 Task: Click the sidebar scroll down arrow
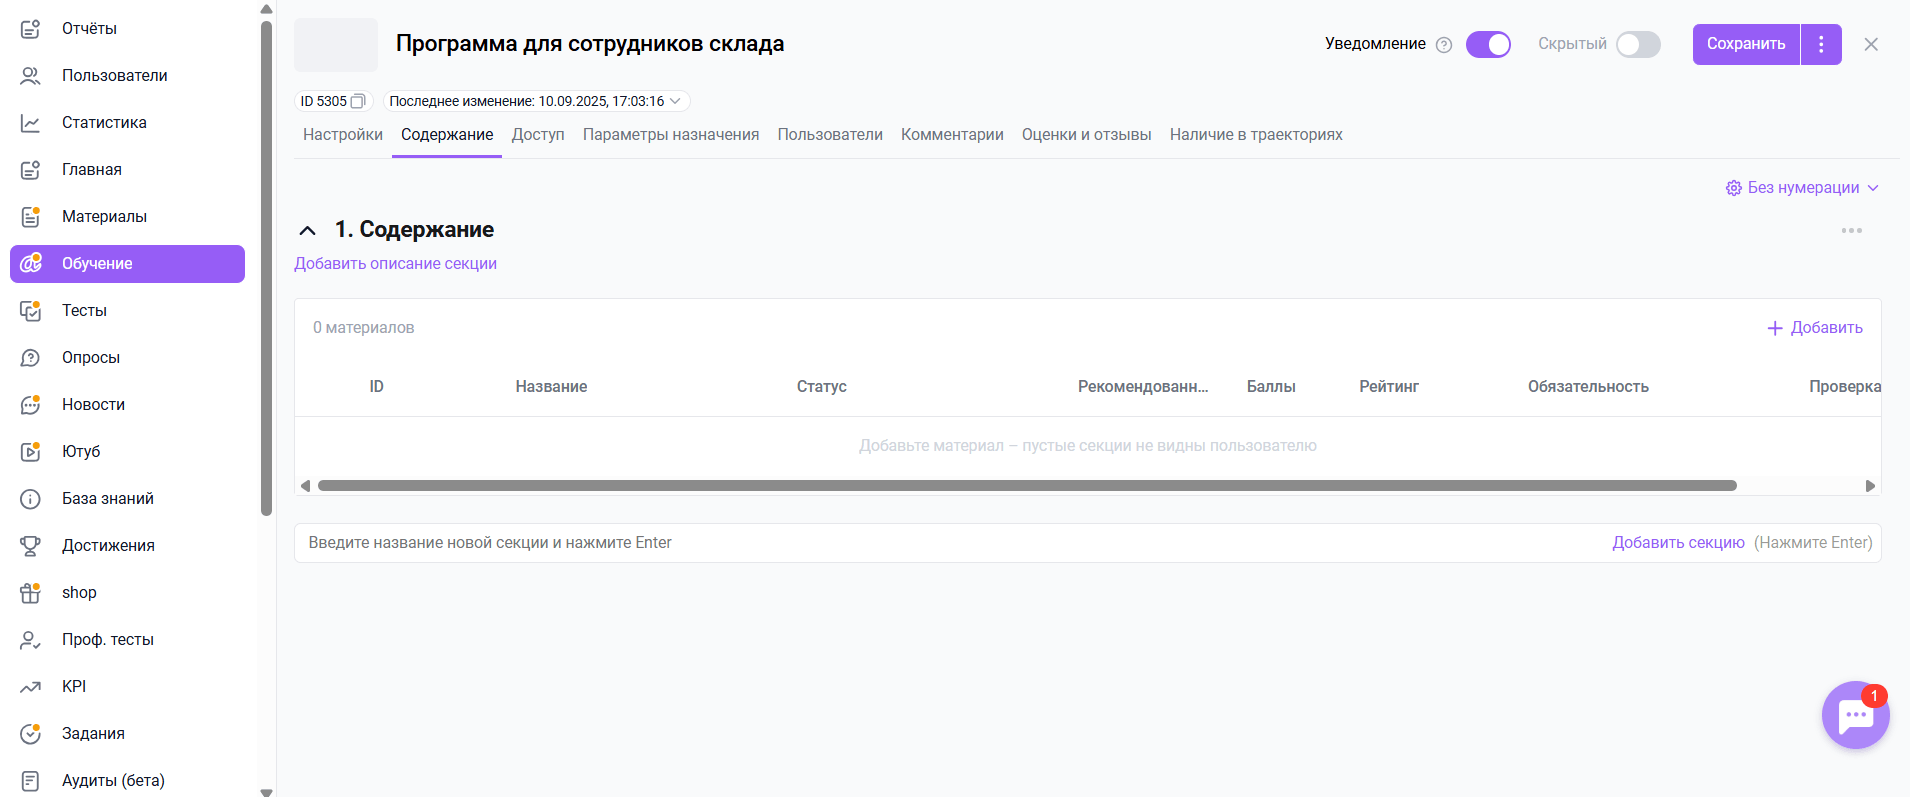pyautogui.click(x=266, y=791)
